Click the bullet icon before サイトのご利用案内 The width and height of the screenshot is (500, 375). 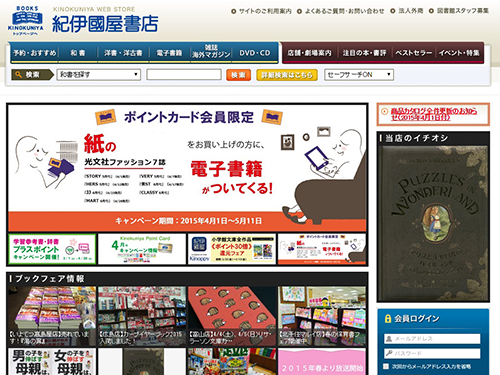pyautogui.click(x=234, y=11)
